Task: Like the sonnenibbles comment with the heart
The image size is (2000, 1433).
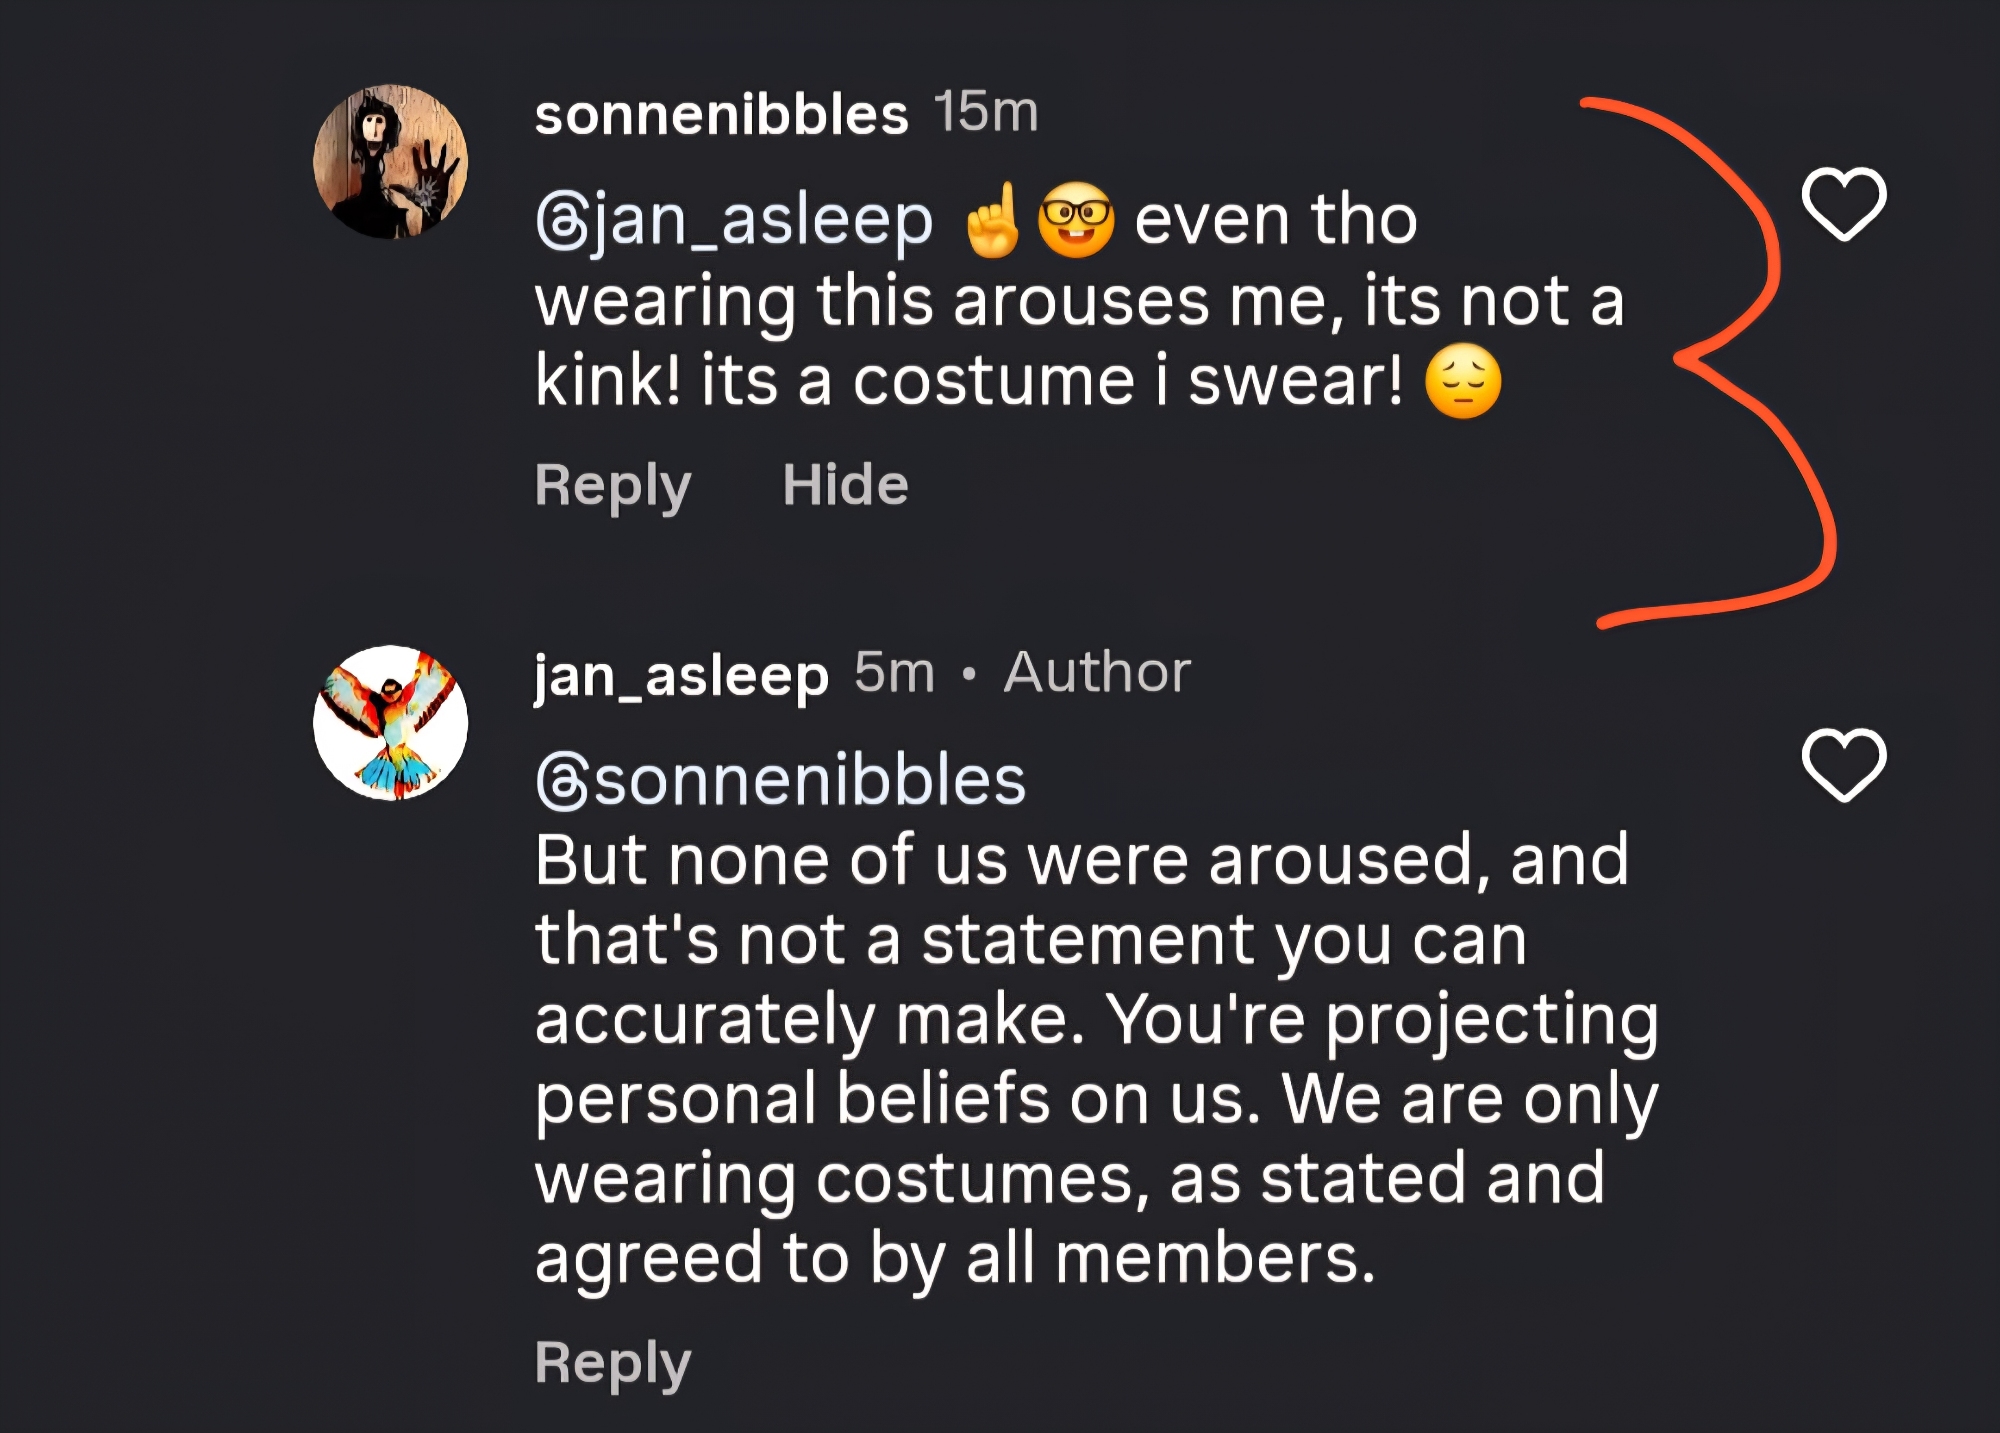Action: tap(1843, 204)
